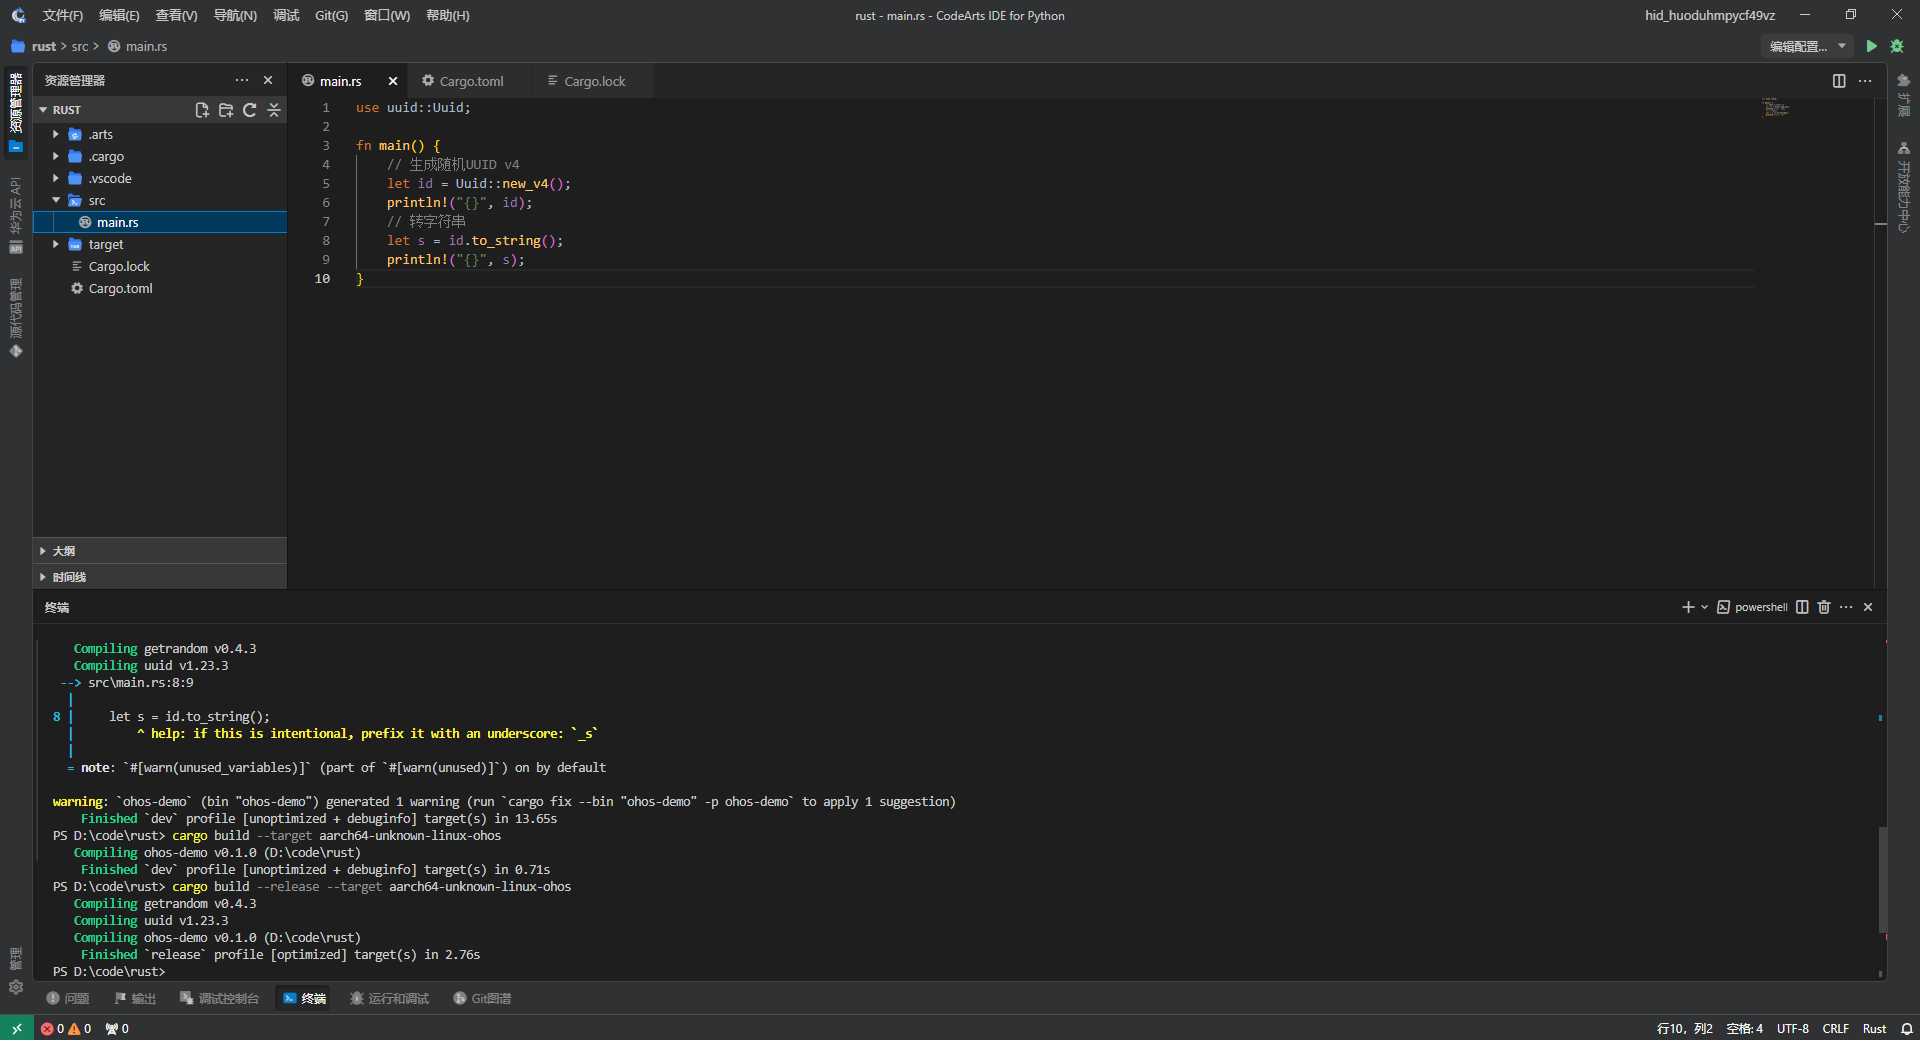Open notifications bell in status bar

[x=1907, y=1028]
